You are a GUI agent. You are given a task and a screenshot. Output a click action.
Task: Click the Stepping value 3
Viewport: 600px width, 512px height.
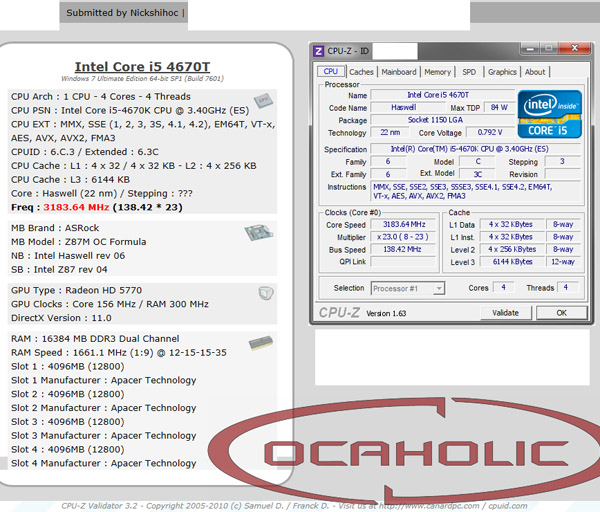click(562, 161)
